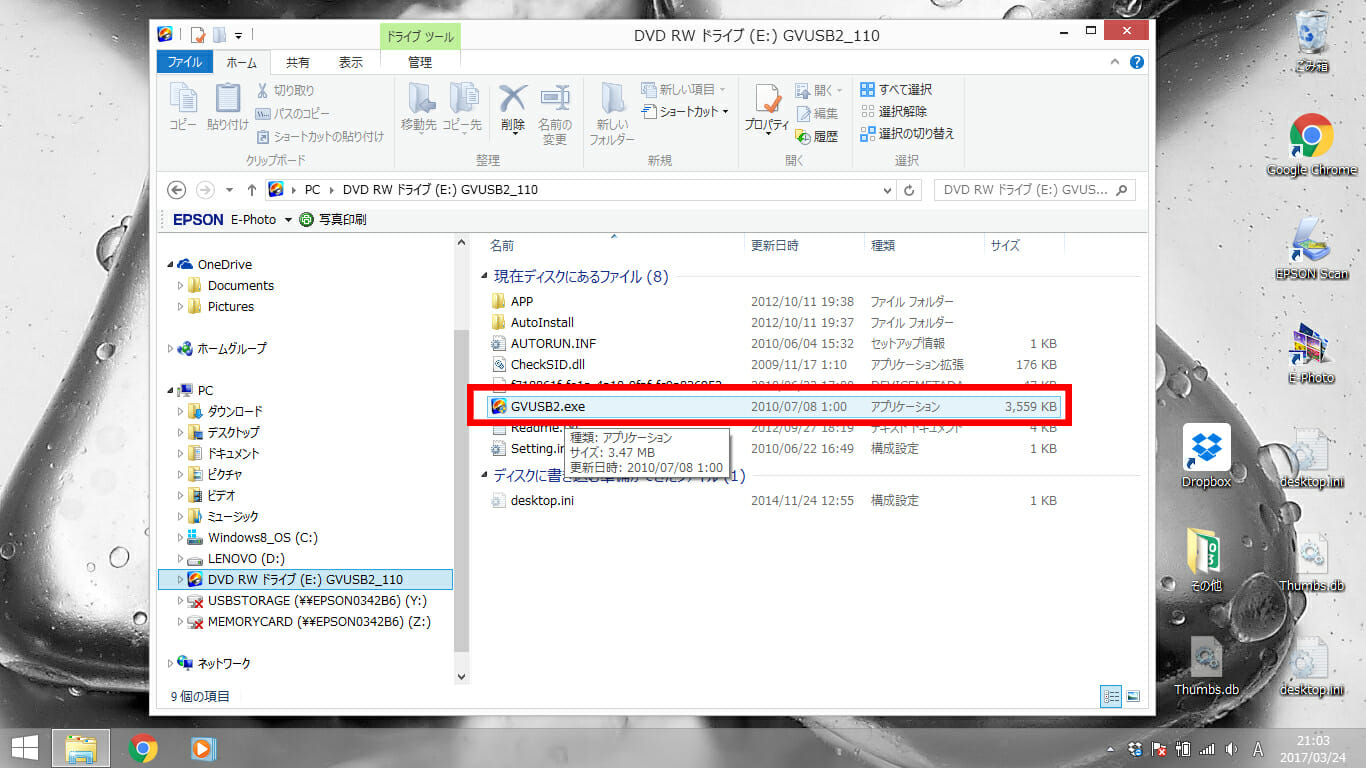Open the File (ファイル) tab

pyautogui.click(x=185, y=62)
